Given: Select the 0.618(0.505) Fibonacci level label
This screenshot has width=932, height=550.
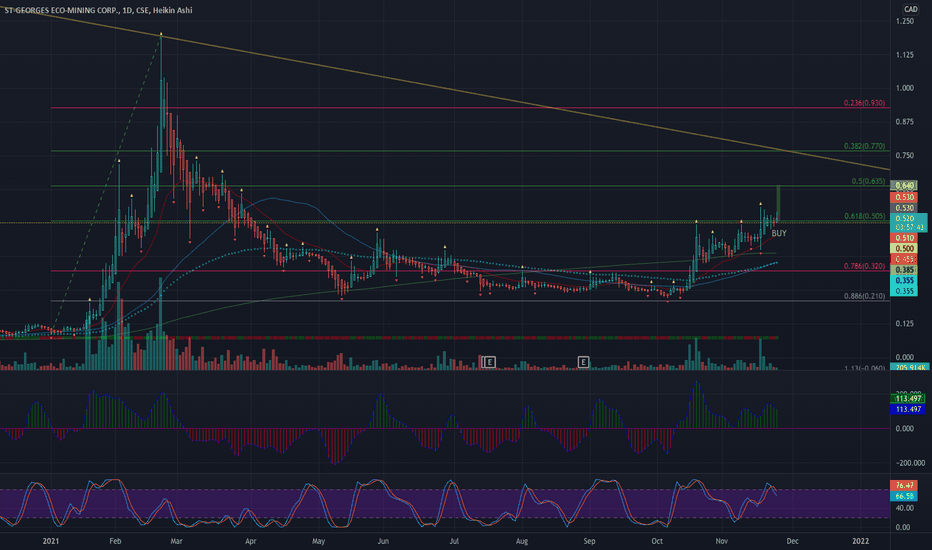Looking at the screenshot, I should pos(864,216).
